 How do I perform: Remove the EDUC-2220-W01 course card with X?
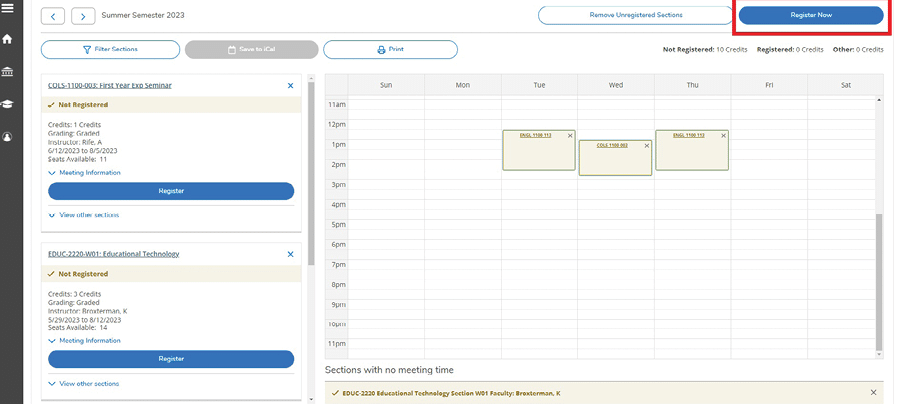tap(291, 254)
